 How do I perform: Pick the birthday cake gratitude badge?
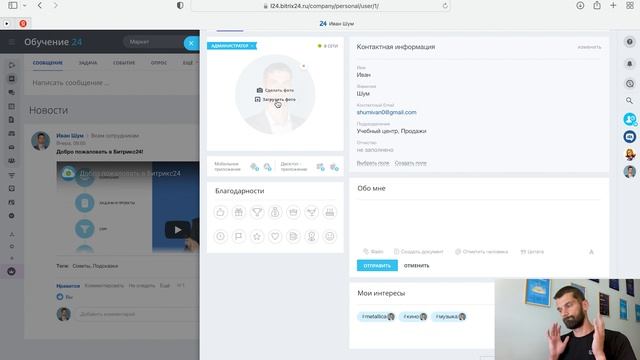330,212
